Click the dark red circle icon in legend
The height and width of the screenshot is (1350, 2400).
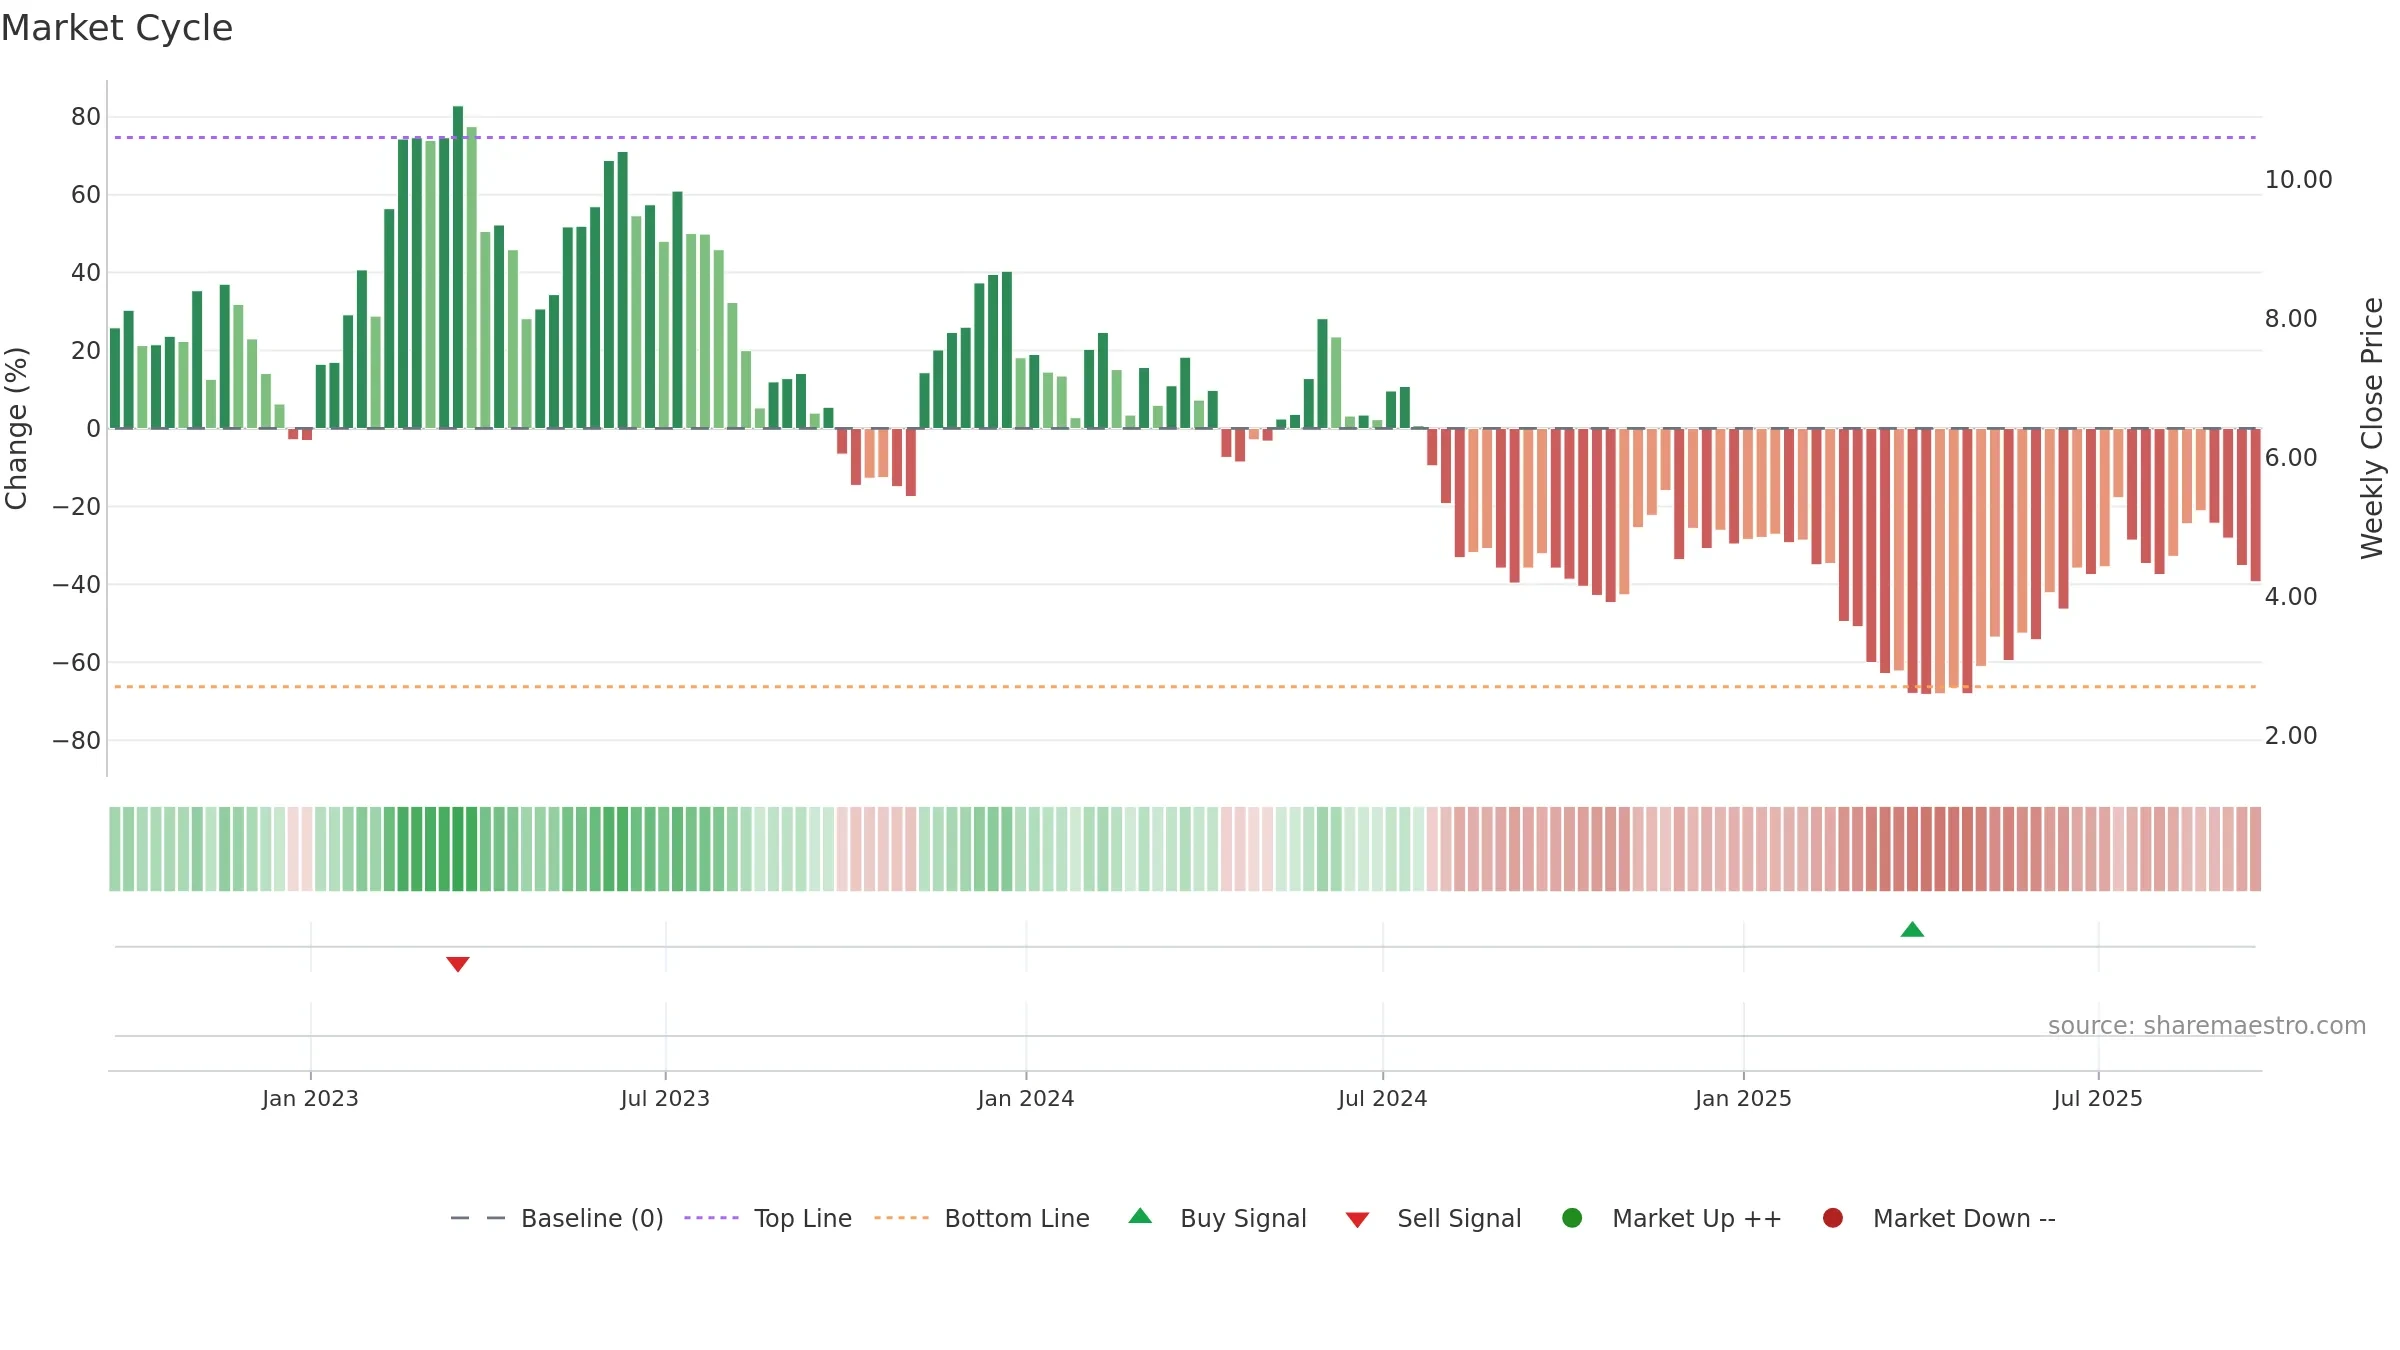pos(1833,1218)
